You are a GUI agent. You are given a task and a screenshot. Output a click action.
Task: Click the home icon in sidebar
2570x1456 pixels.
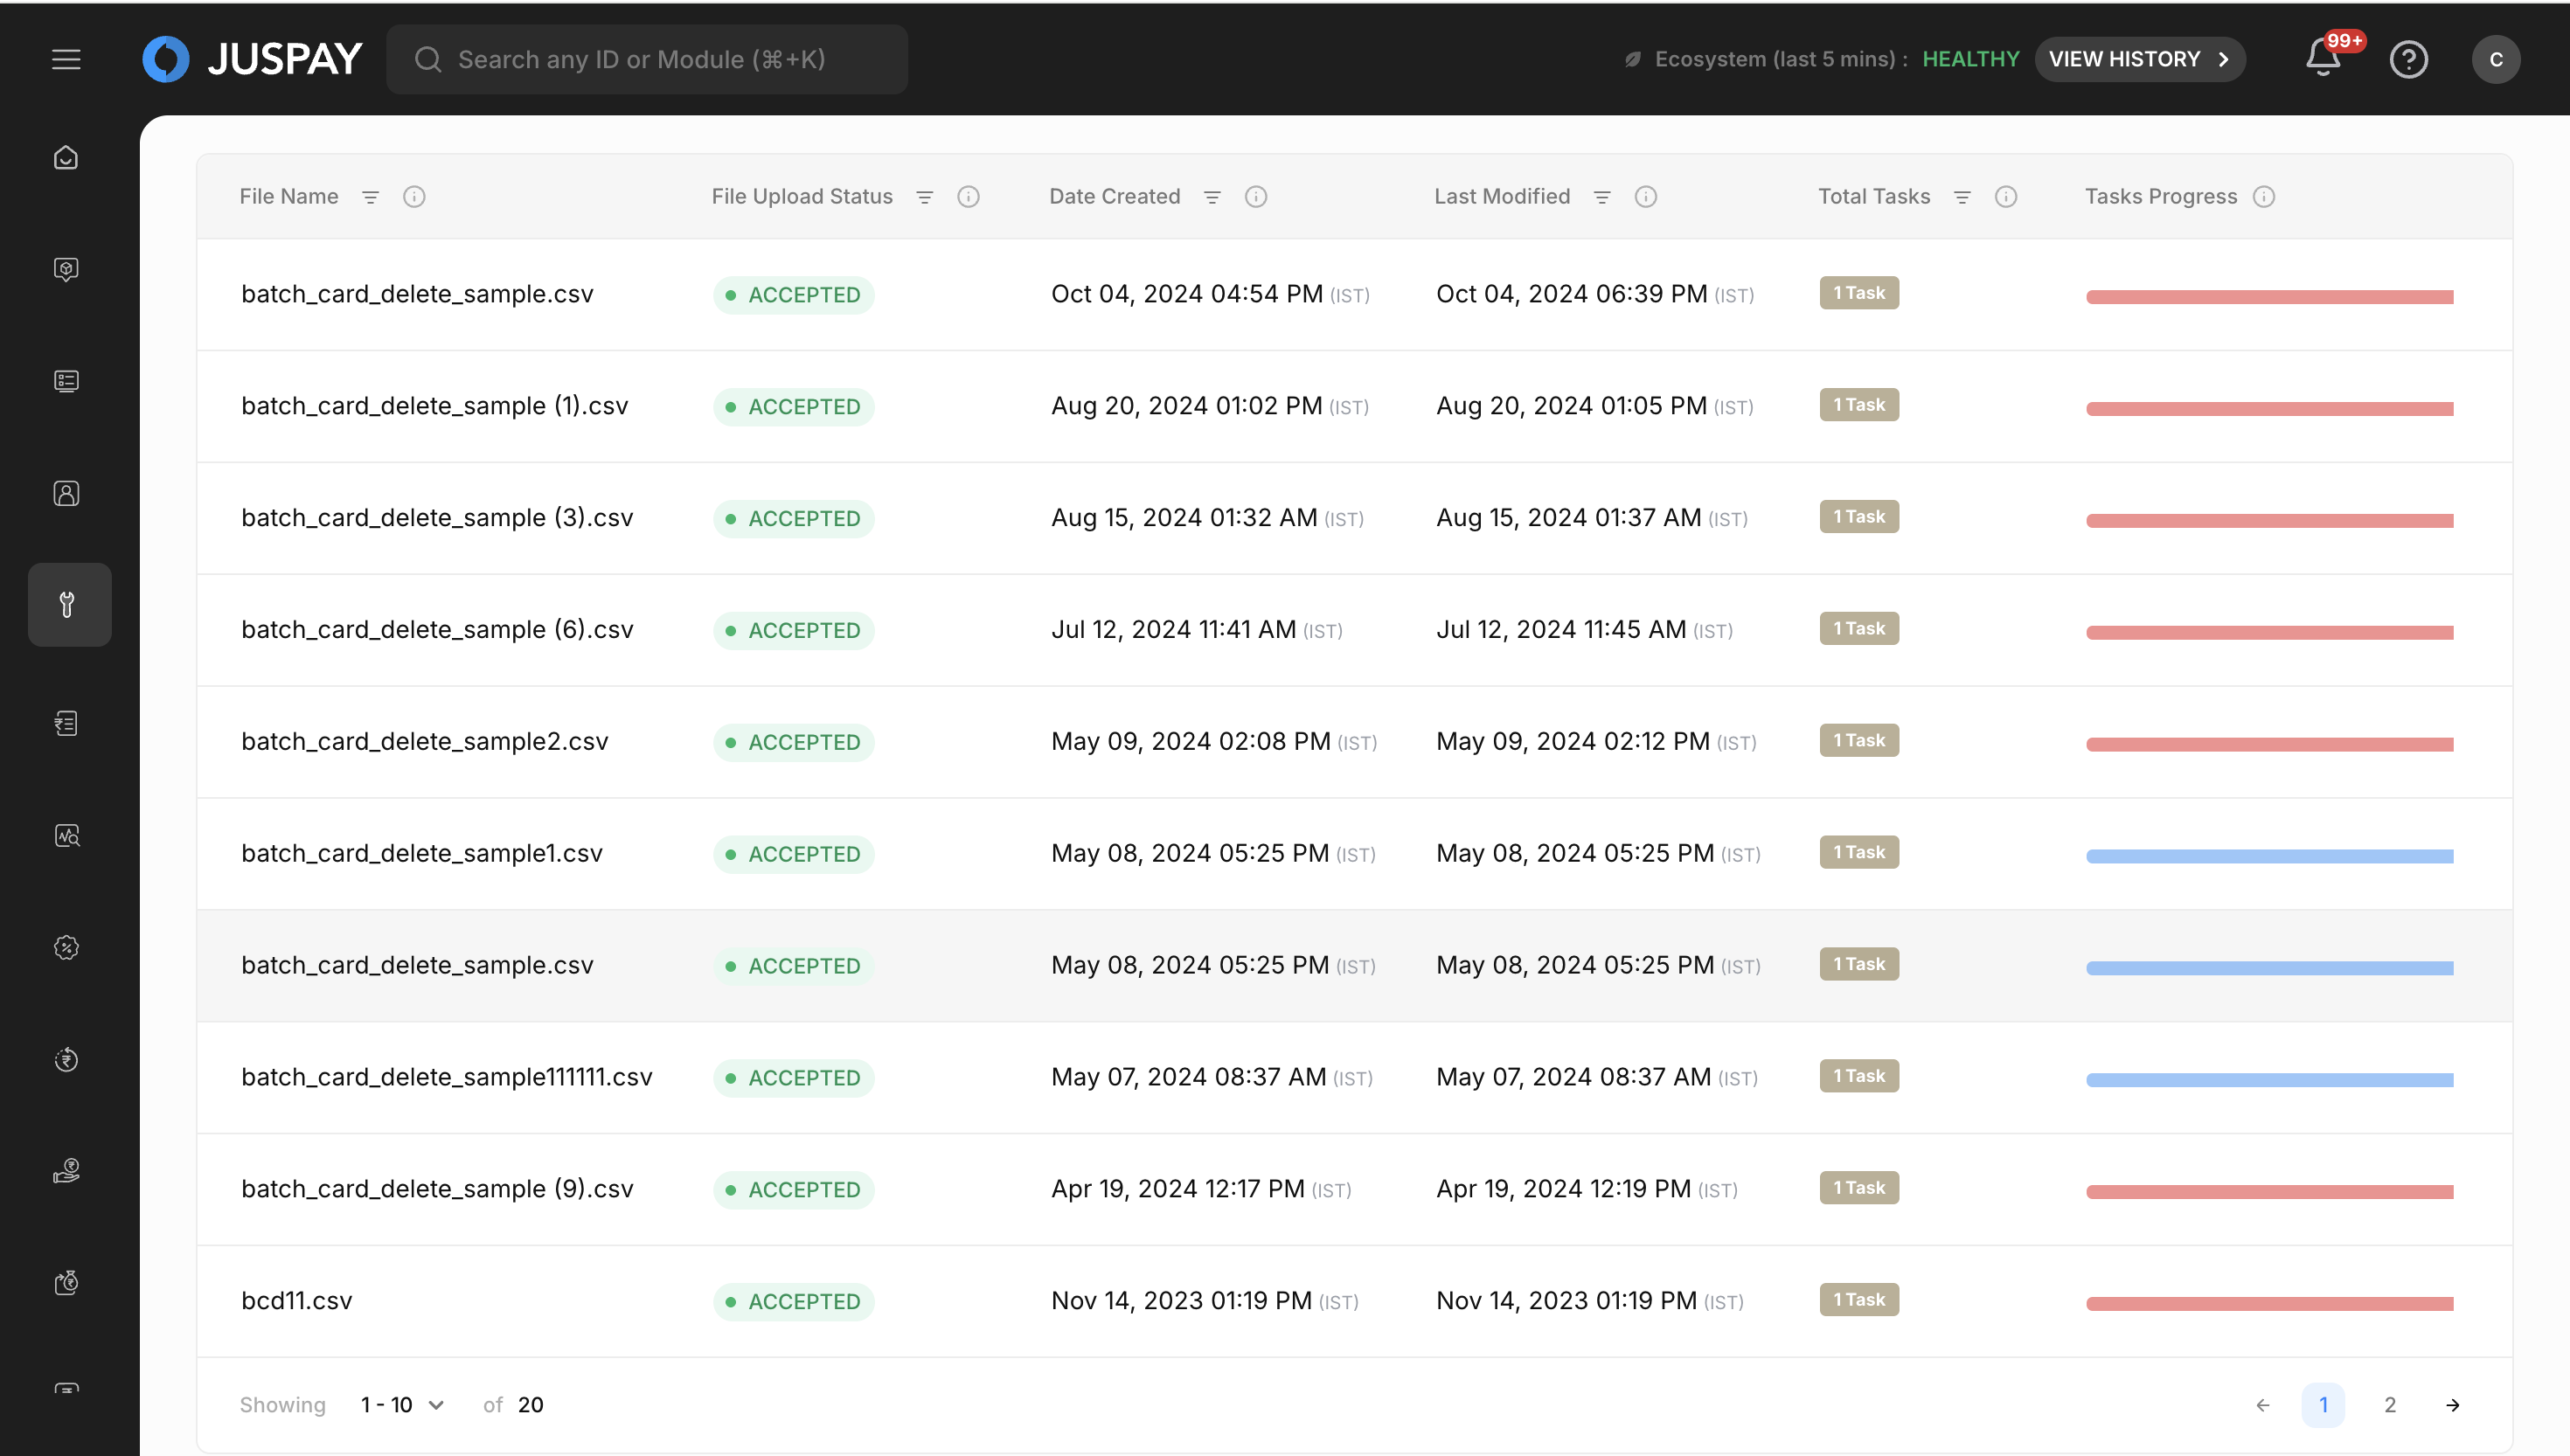(66, 158)
